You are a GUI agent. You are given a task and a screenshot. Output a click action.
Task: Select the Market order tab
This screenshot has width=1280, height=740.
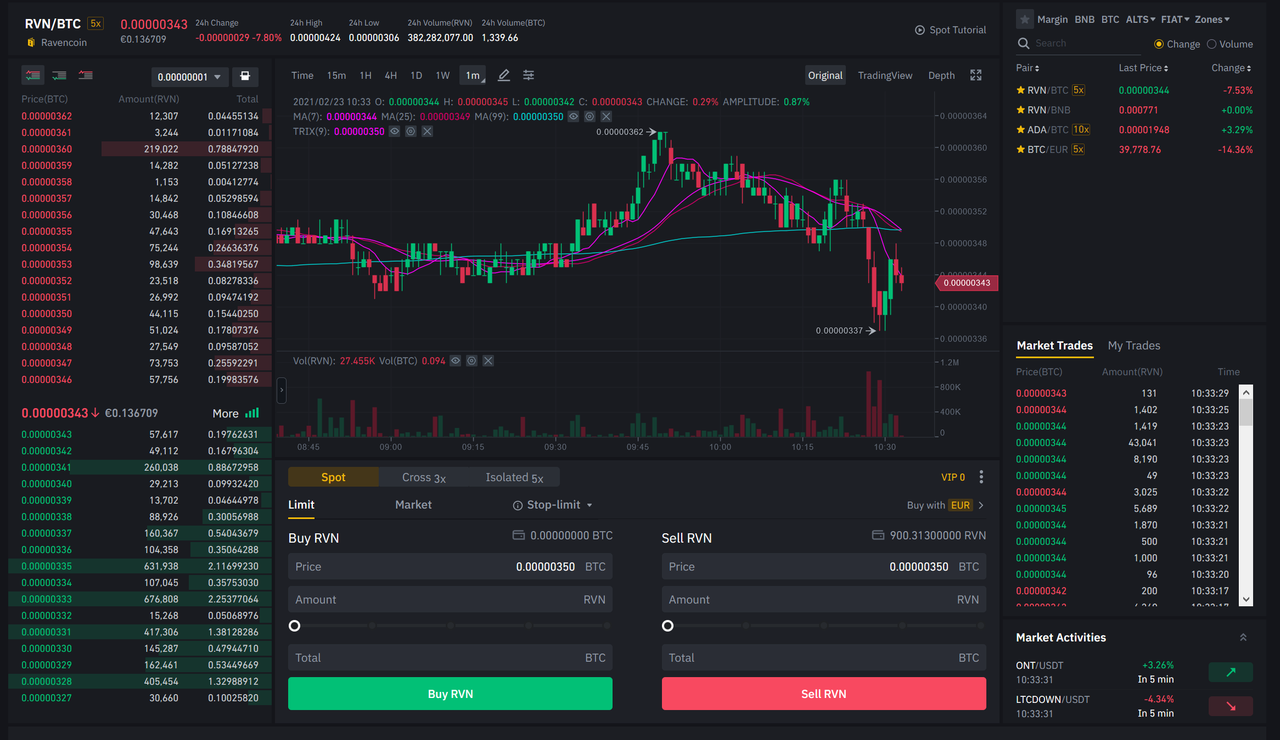413,505
